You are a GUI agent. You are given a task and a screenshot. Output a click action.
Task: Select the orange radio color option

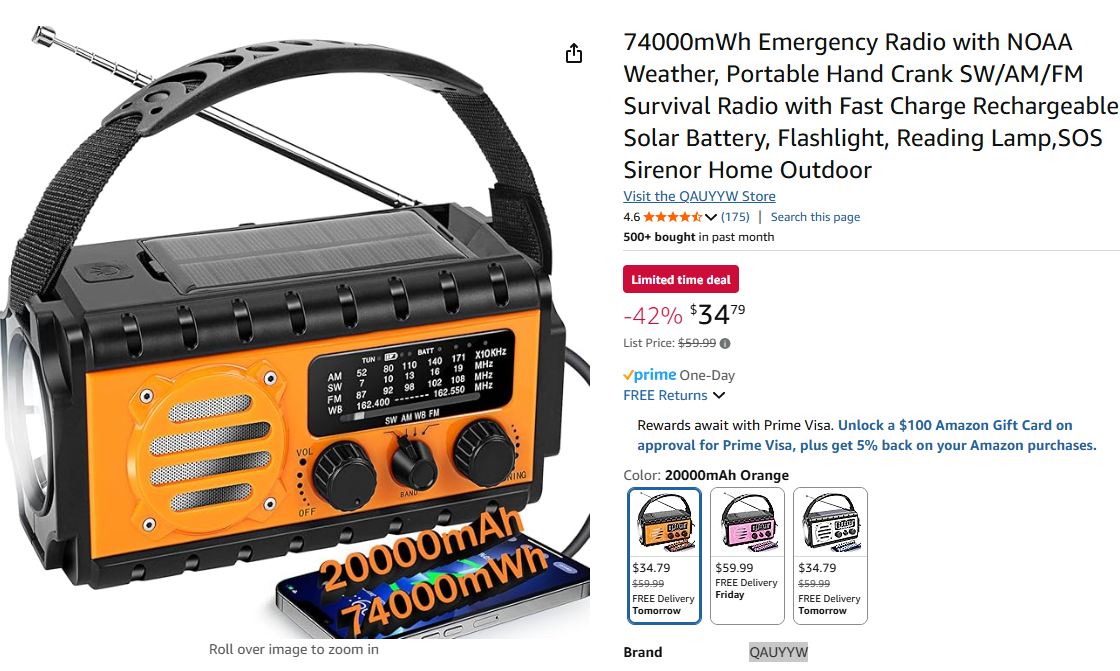point(664,555)
